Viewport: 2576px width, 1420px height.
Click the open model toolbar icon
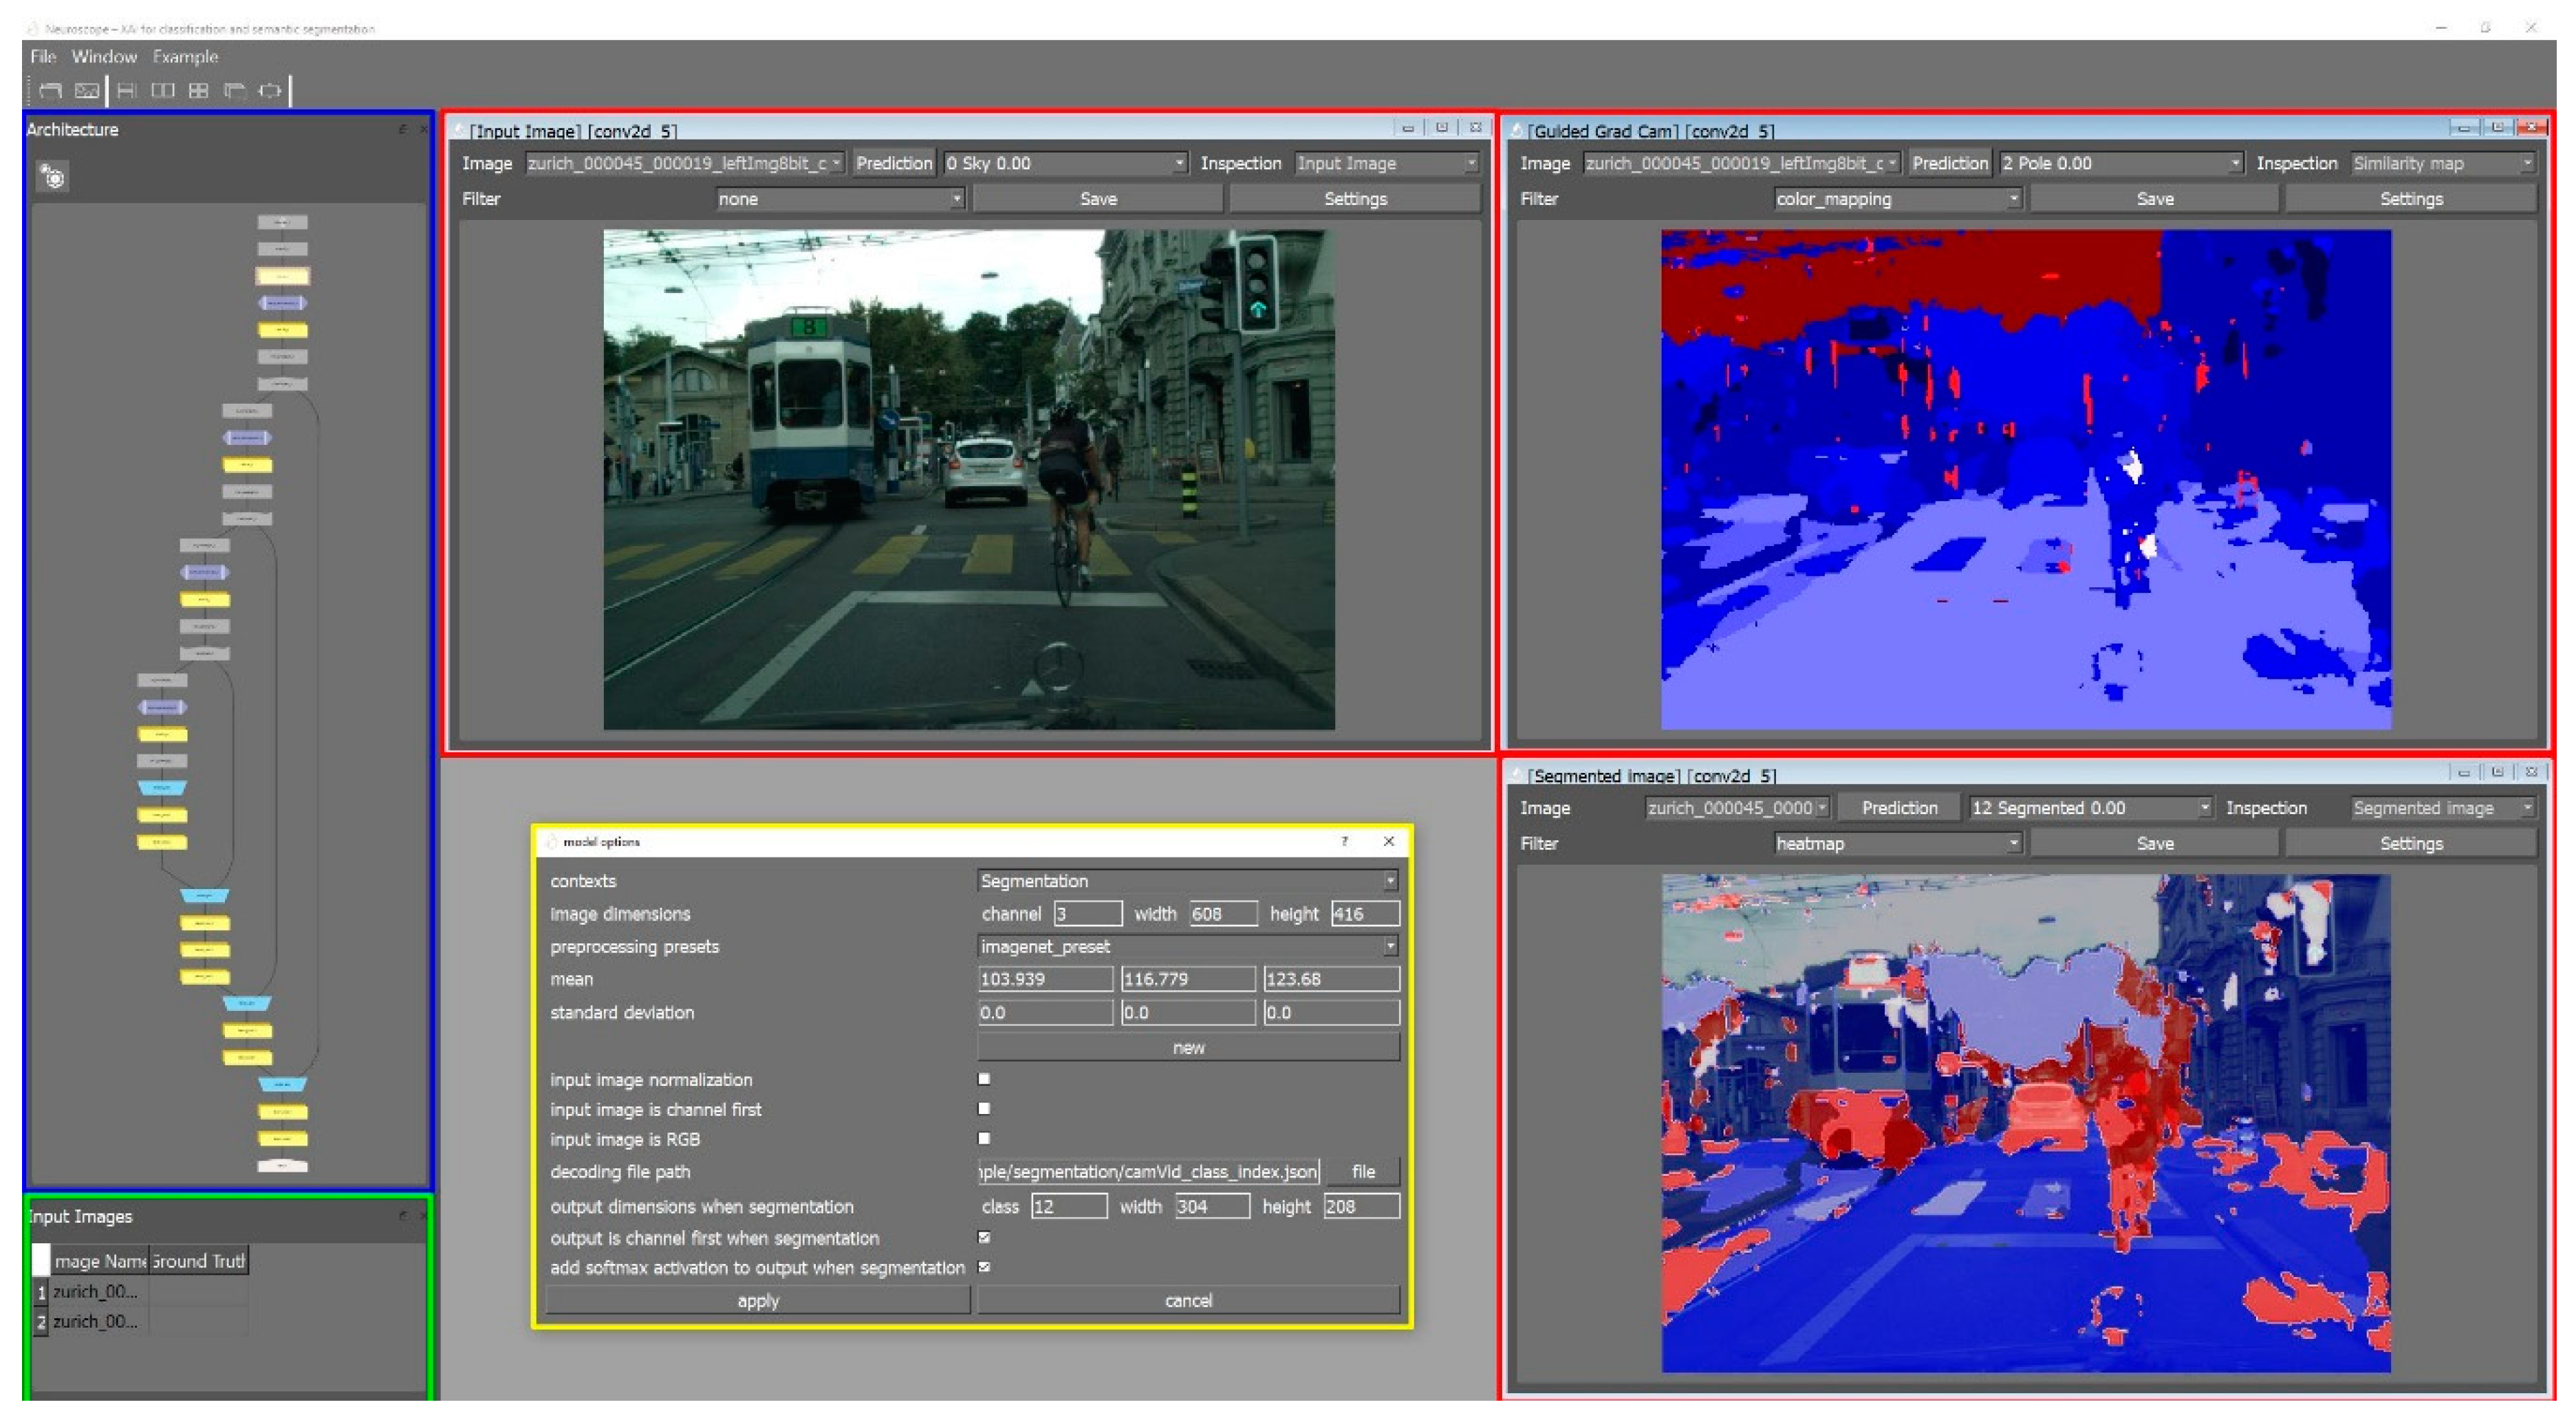[50, 91]
